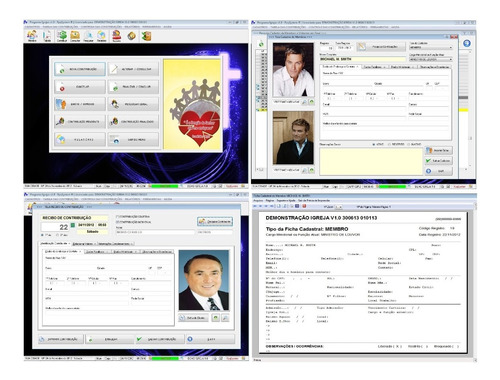Click green progress bar in receipt window status bar

click(165, 359)
